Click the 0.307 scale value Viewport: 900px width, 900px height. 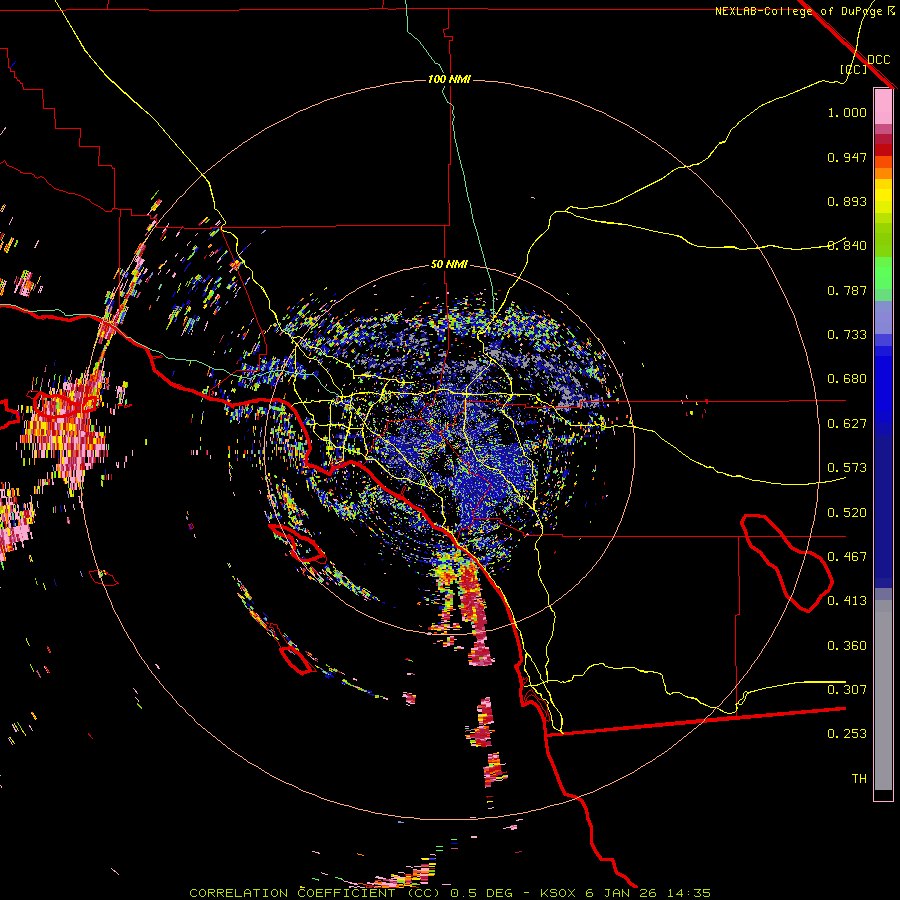click(847, 690)
